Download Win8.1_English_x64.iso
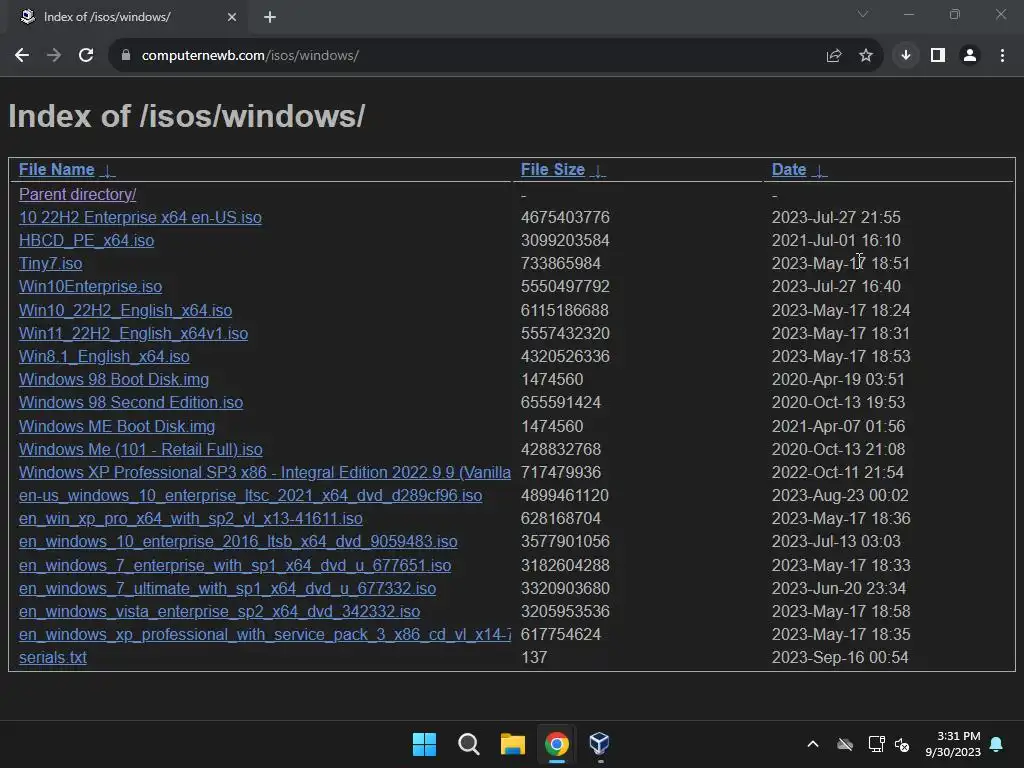Image resolution: width=1024 pixels, height=768 pixels. [104, 357]
